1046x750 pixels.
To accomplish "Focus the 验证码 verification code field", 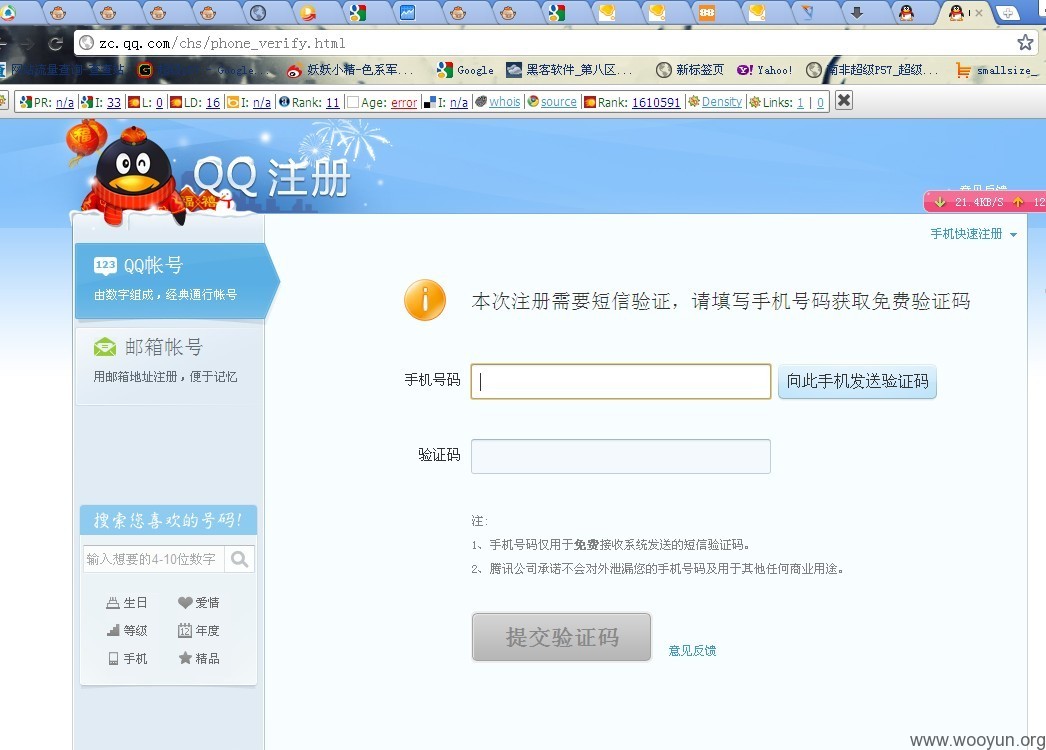I will pos(621,456).
